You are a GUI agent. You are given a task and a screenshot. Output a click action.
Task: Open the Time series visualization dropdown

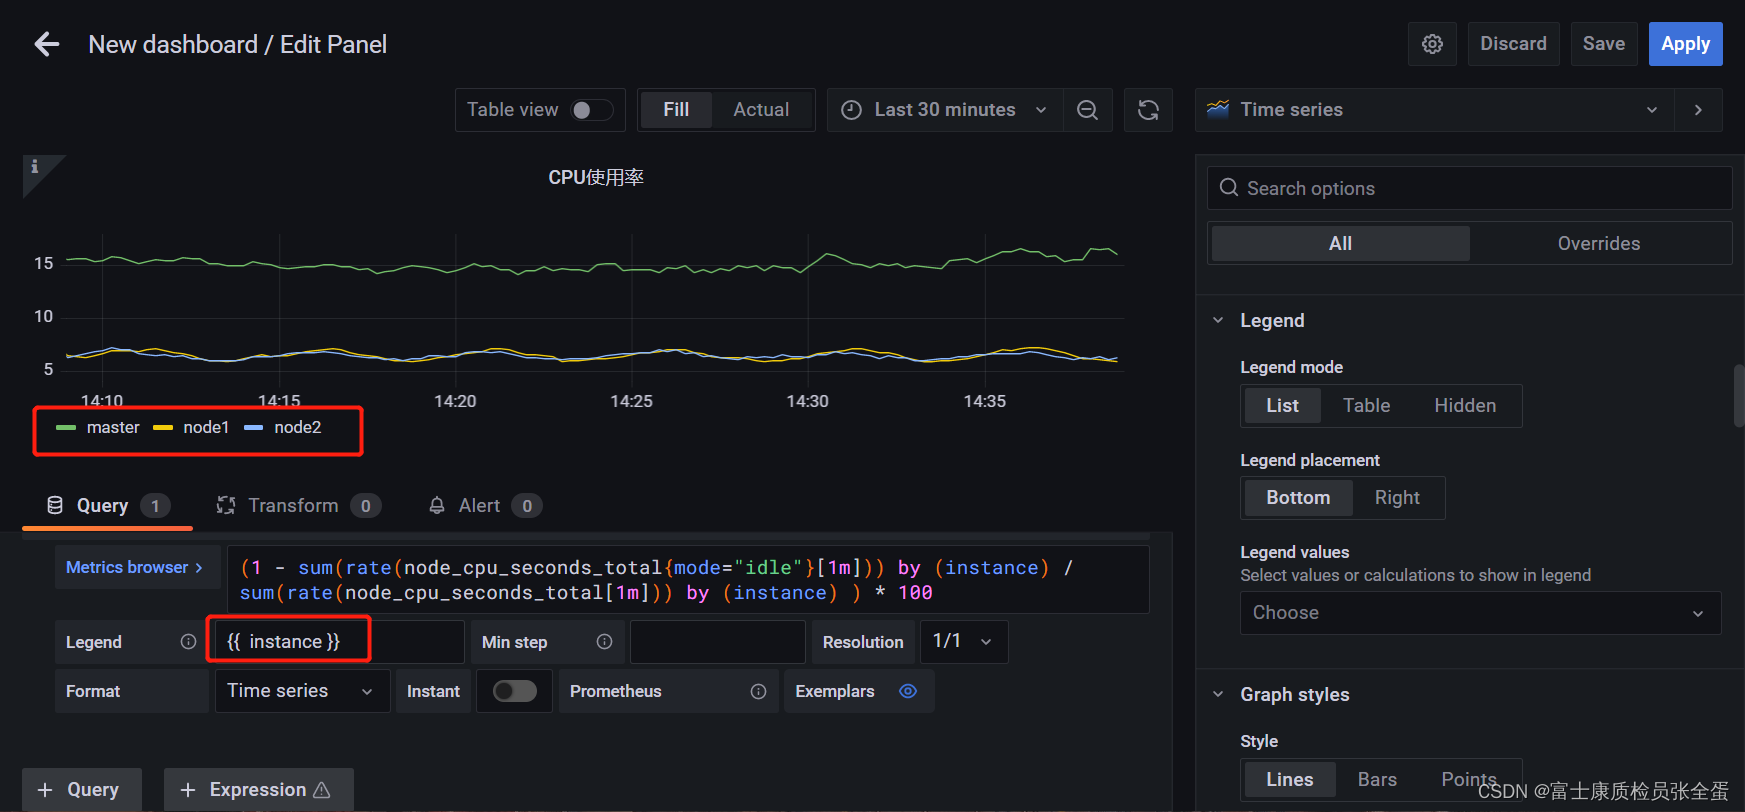coord(1434,110)
